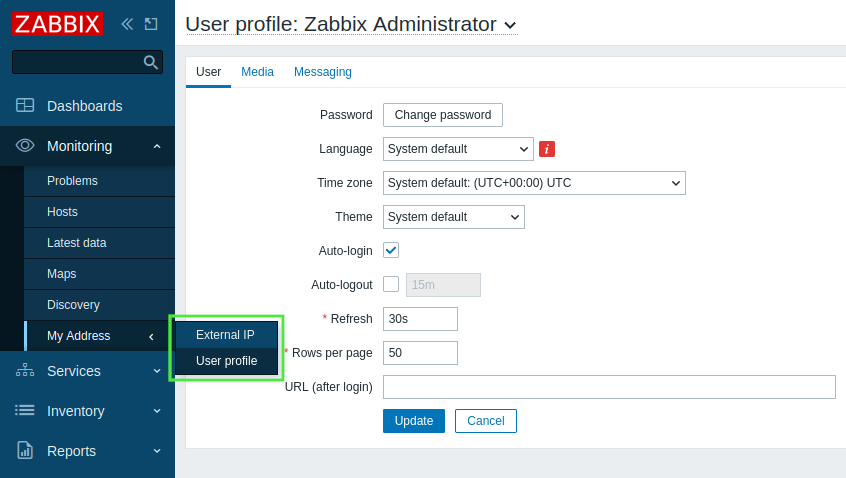Click the Password label text

click(x=346, y=115)
